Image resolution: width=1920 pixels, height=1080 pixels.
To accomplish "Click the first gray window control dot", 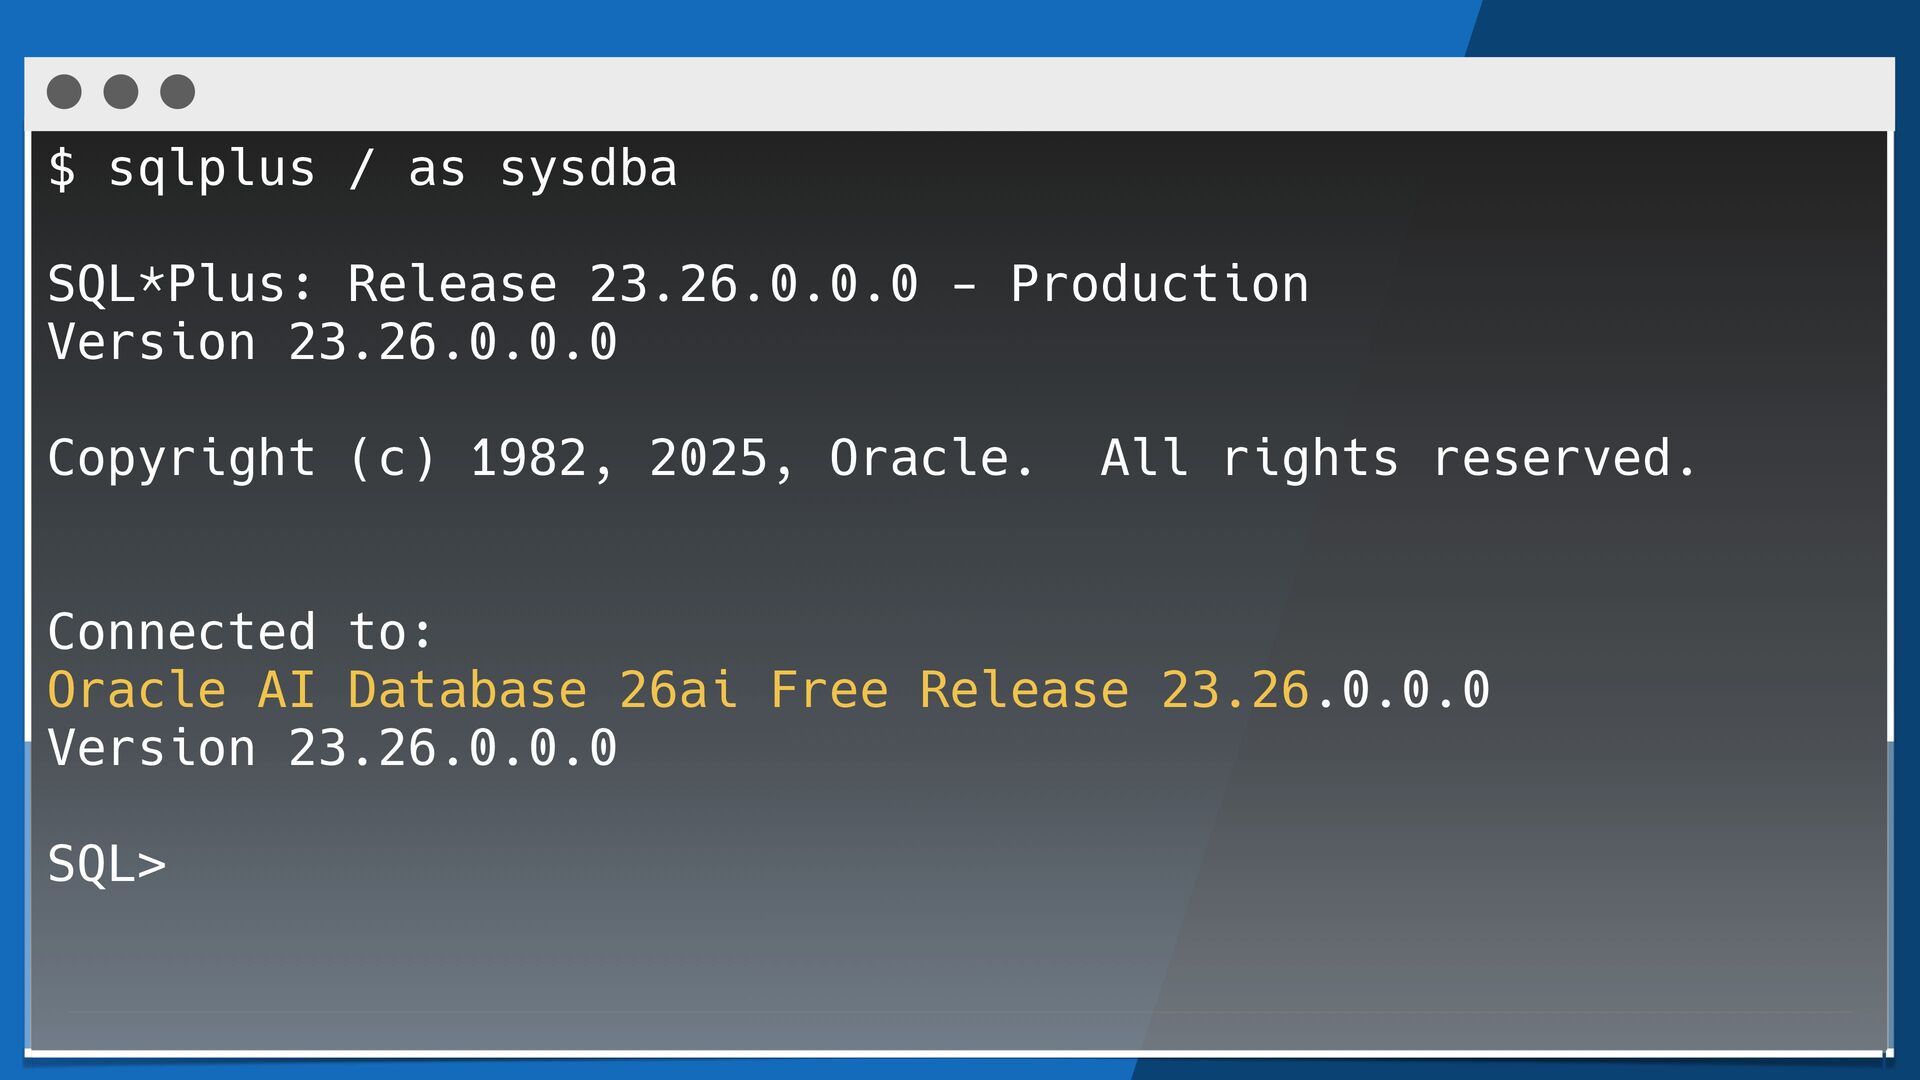I will point(64,92).
